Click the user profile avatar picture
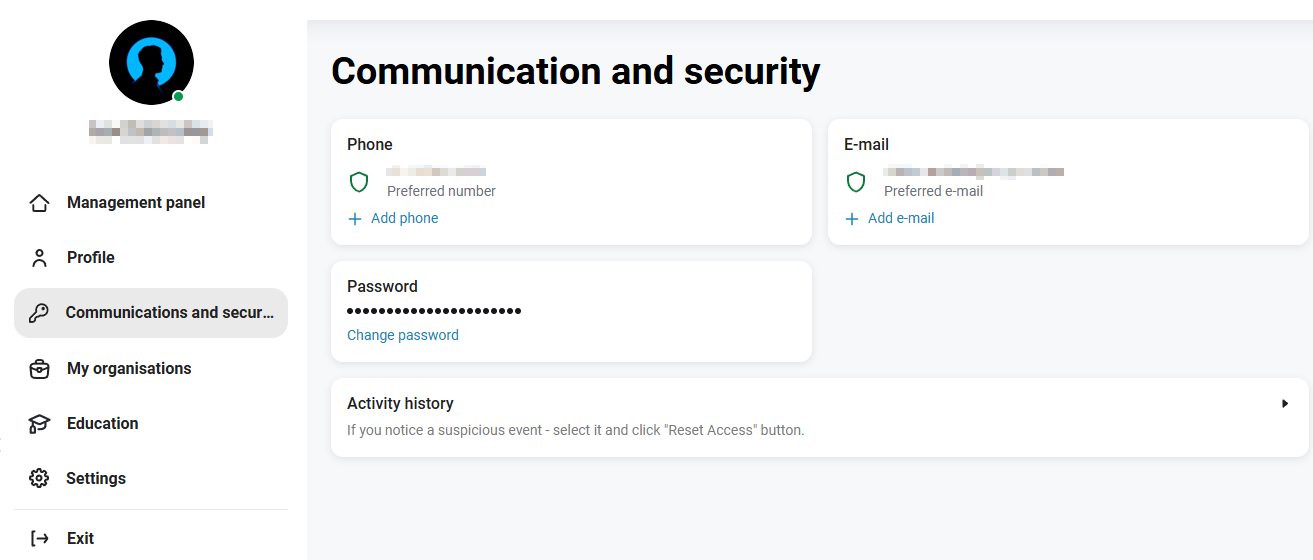 point(151,62)
